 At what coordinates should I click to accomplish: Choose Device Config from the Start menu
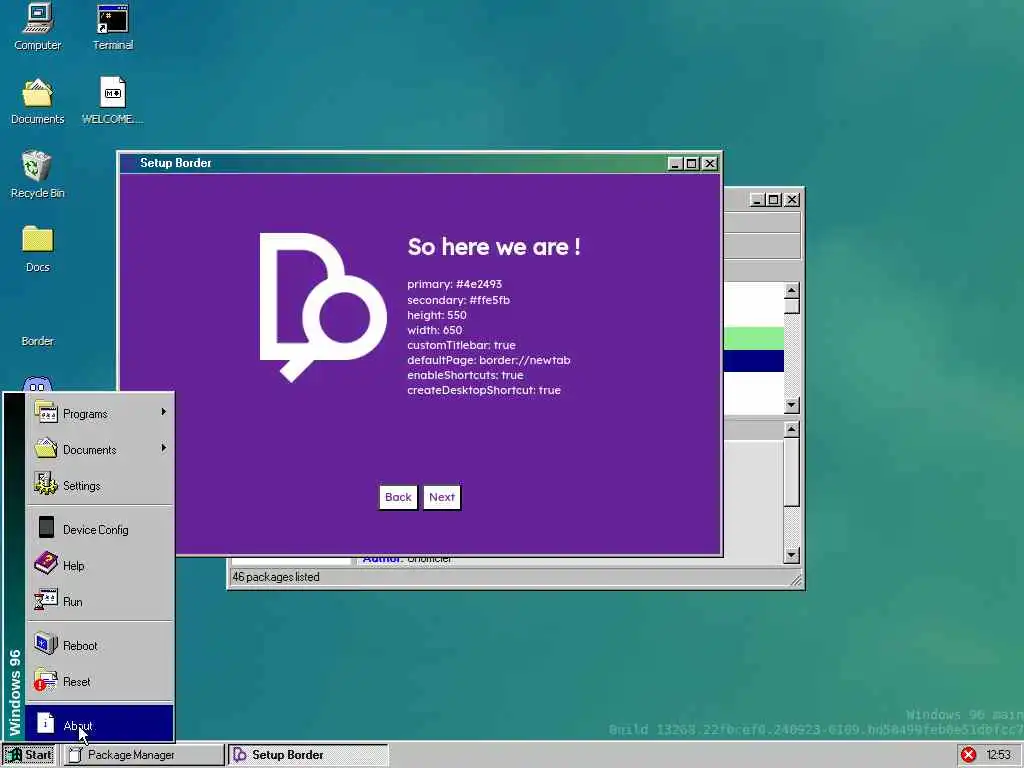pos(100,529)
